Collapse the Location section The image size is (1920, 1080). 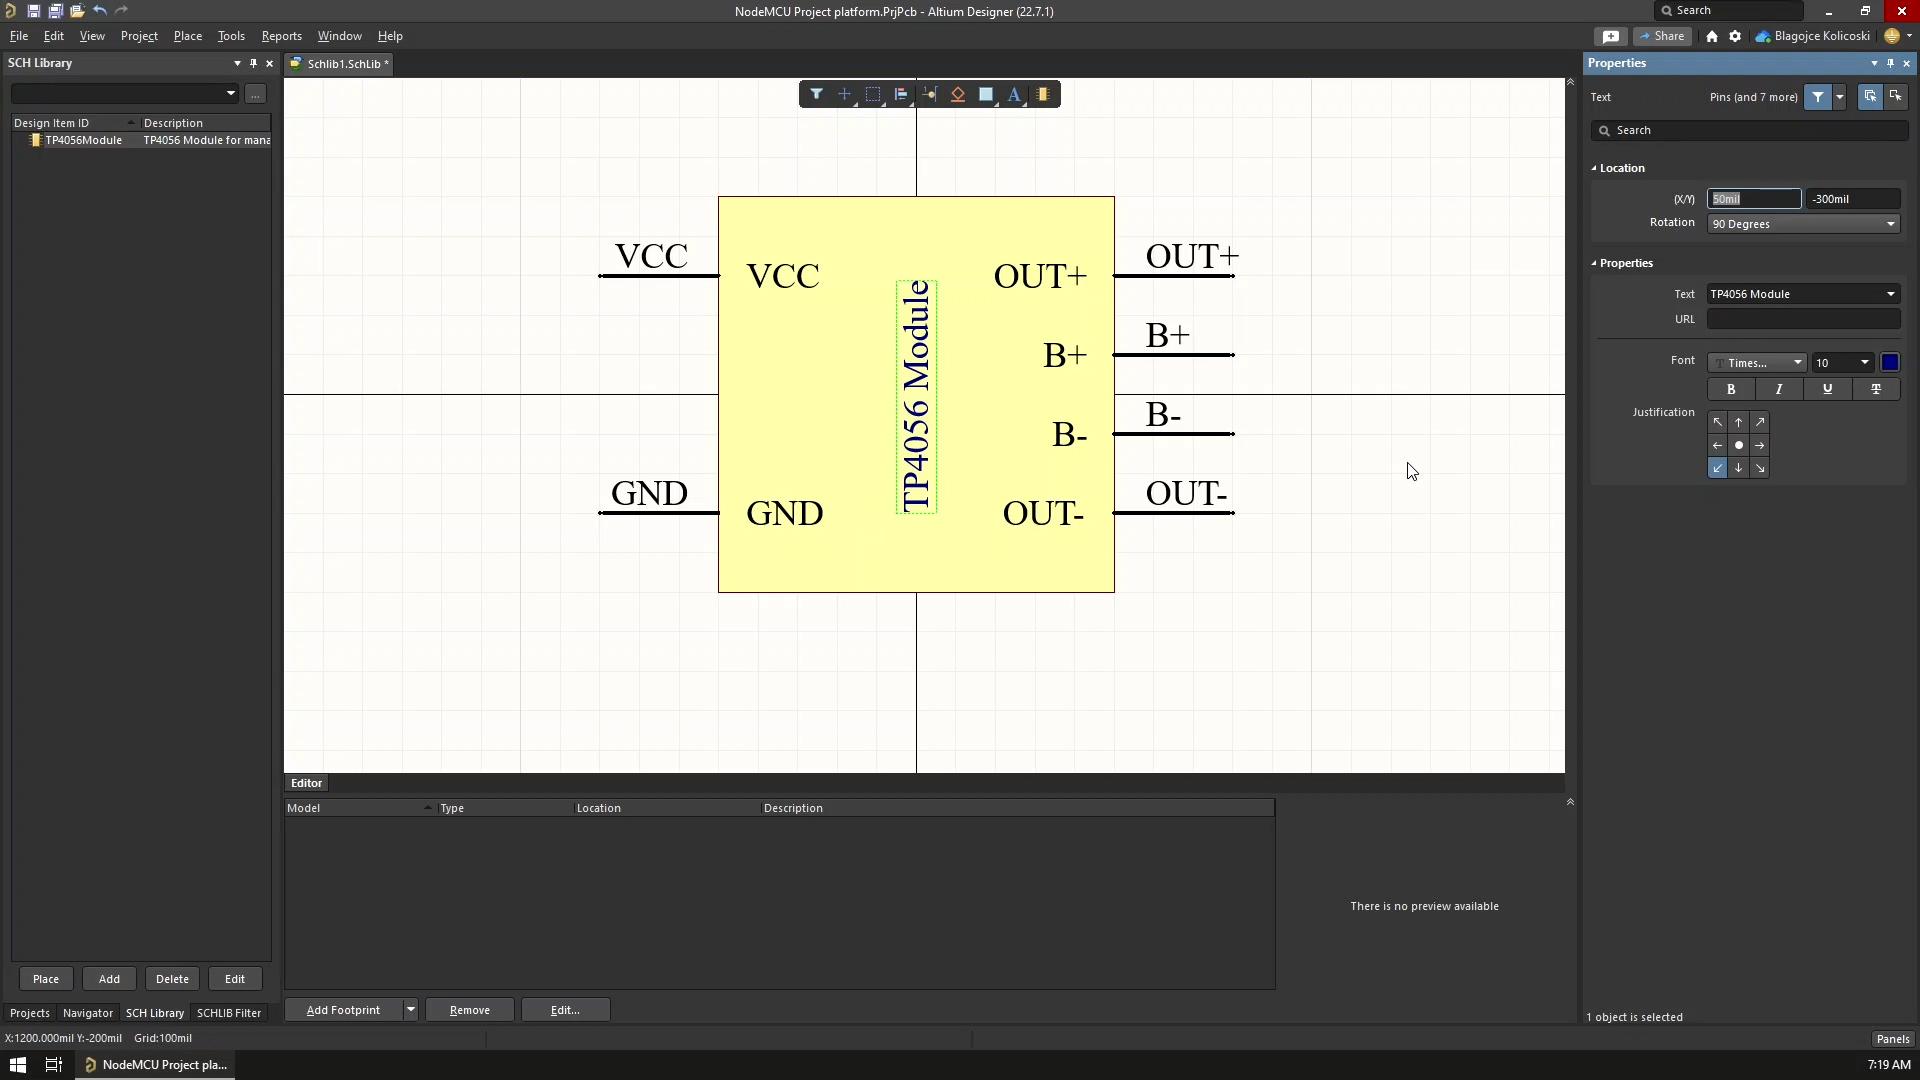[x=1594, y=168]
